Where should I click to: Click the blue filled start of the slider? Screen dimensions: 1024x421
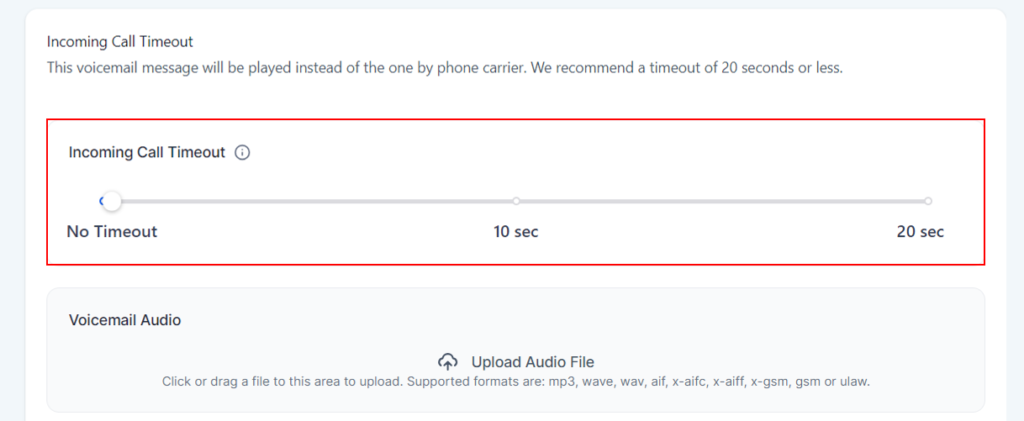click(x=101, y=201)
